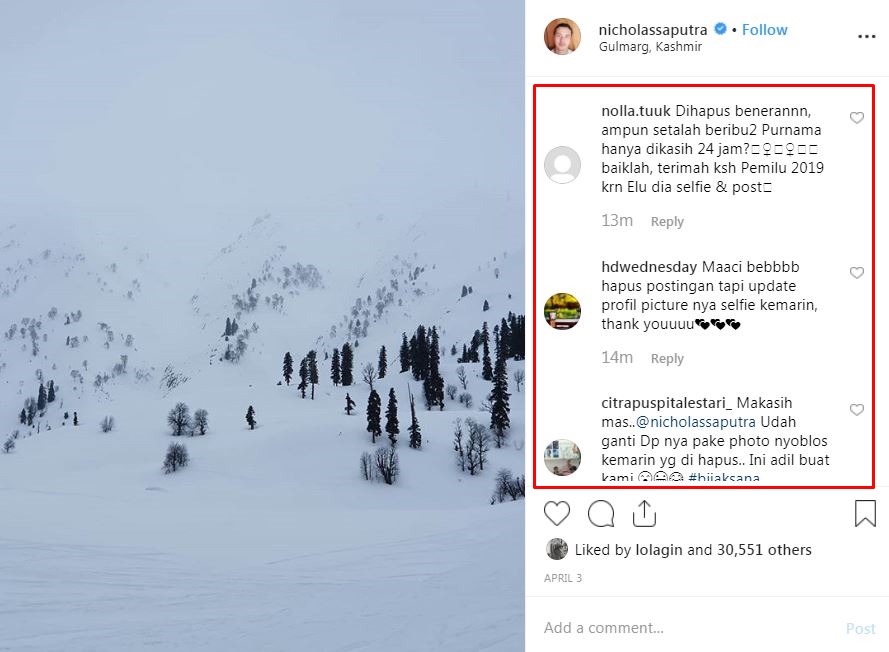The width and height of the screenshot is (889, 652).
Task: Like the comment by citrapuspitalestari_
Action: click(x=857, y=410)
